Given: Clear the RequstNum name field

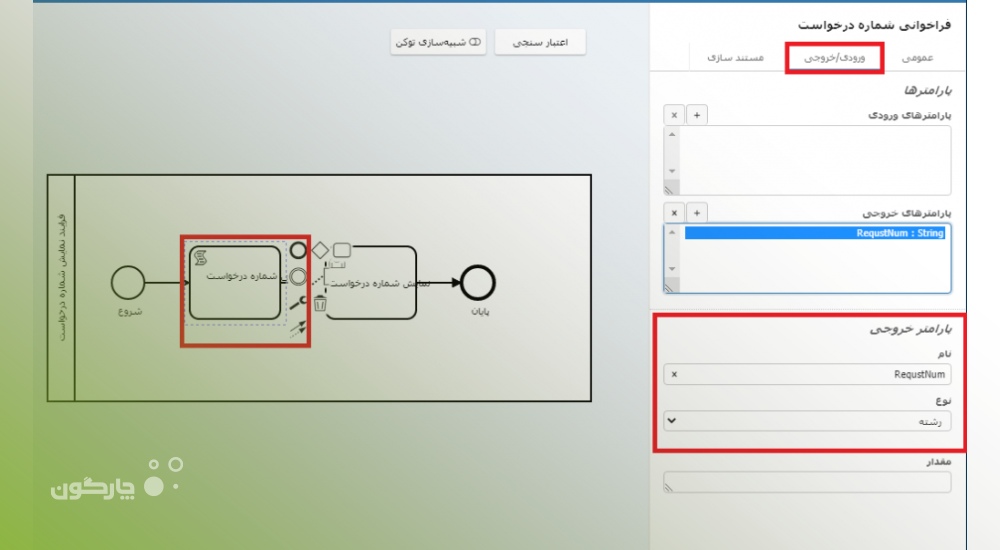Looking at the screenshot, I should coord(674,375).
